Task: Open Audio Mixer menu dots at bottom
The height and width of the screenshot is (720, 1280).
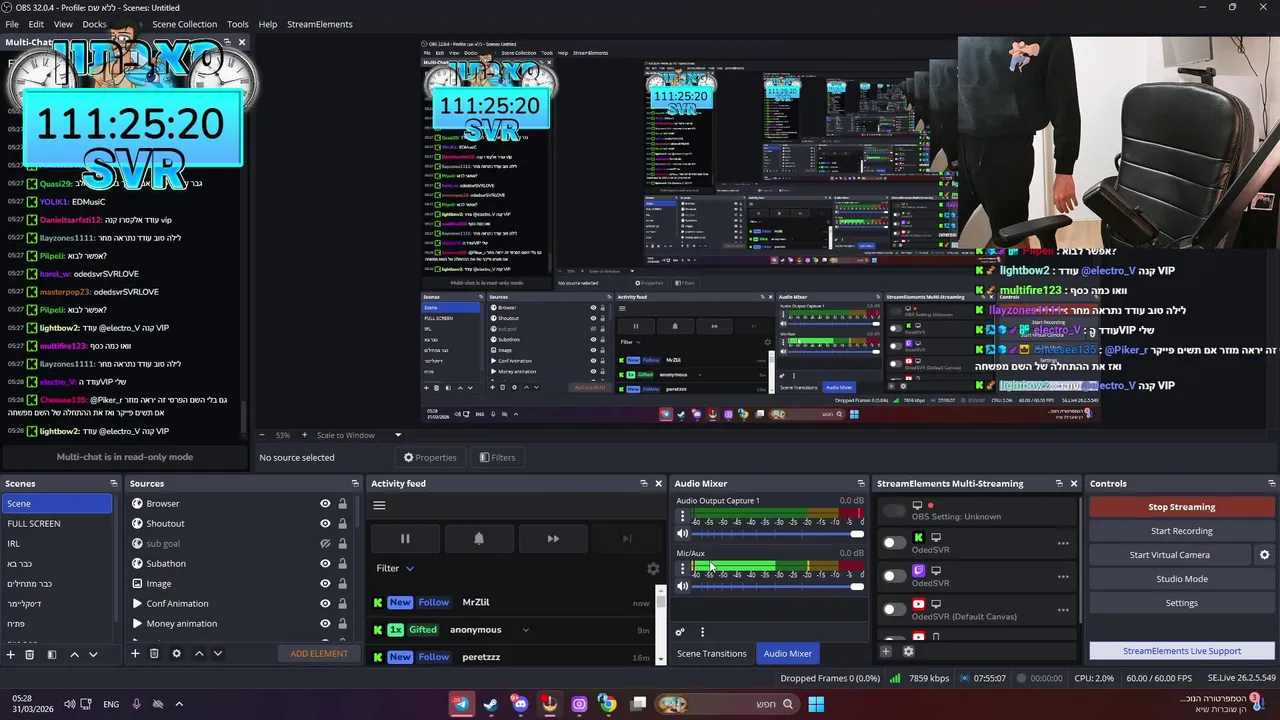Action: click(x=702, y=632)
